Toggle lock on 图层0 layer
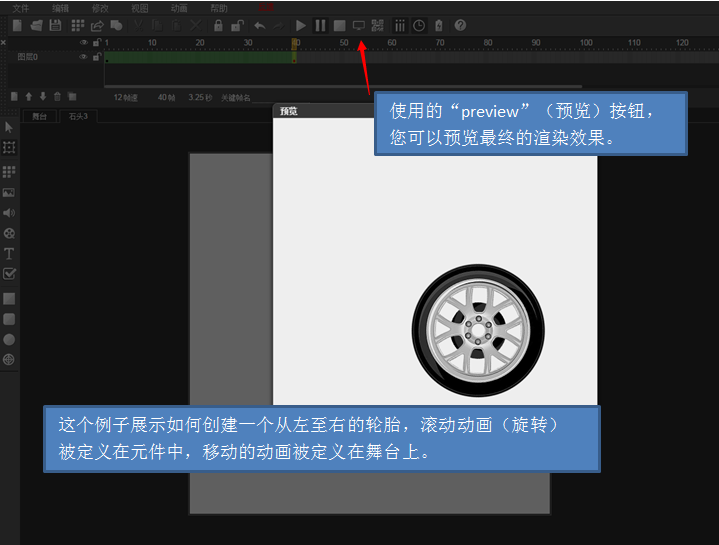719x545 pixels. coord(96,57)
